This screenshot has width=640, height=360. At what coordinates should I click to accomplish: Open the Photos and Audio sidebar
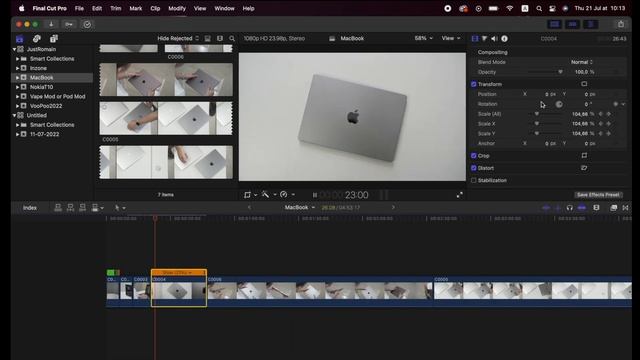point(37,39)
